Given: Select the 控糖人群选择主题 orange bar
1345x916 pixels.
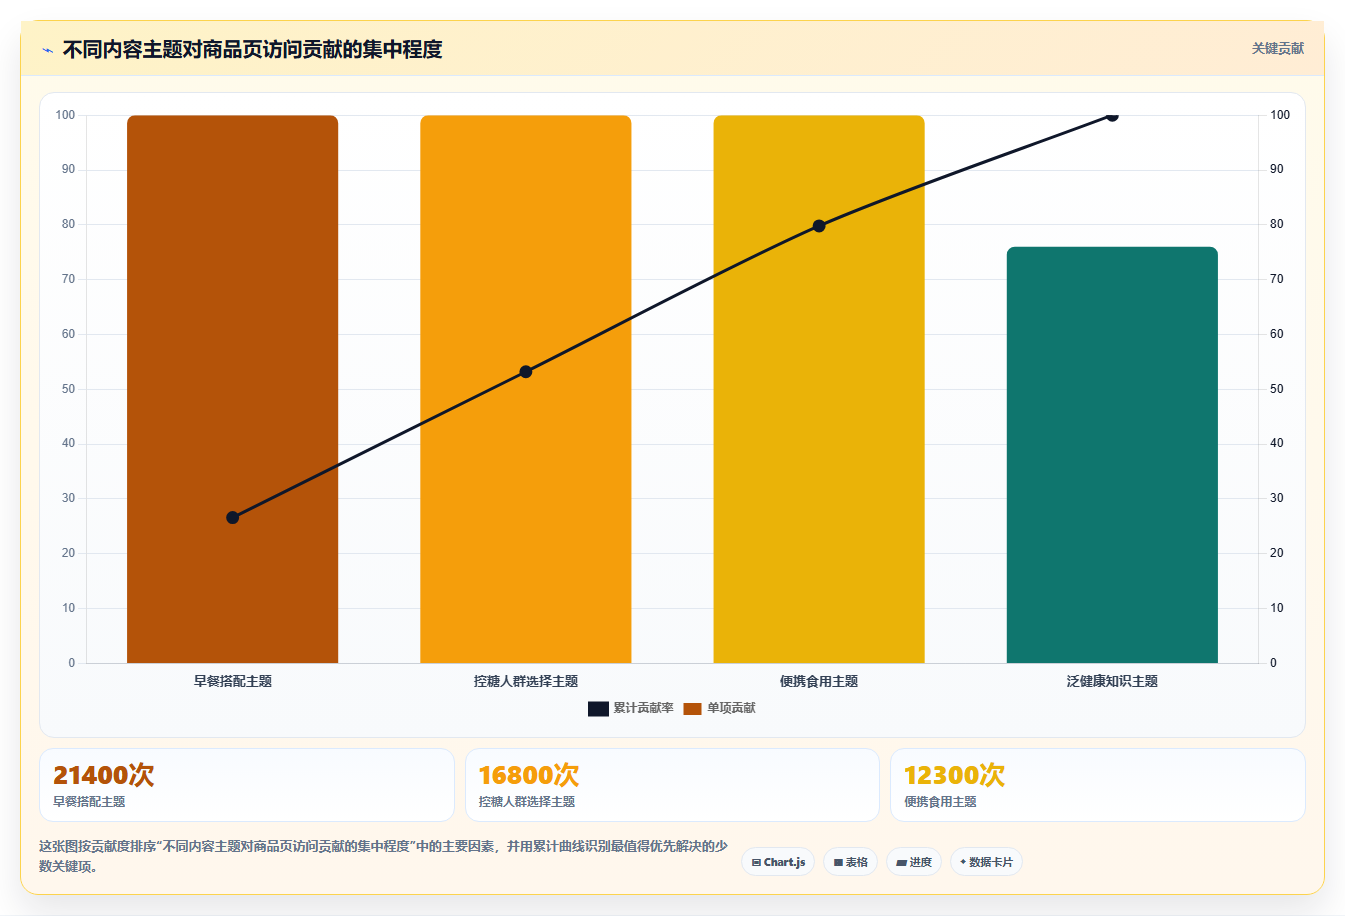Looking at the screenshot, I should tap(526, 389).
